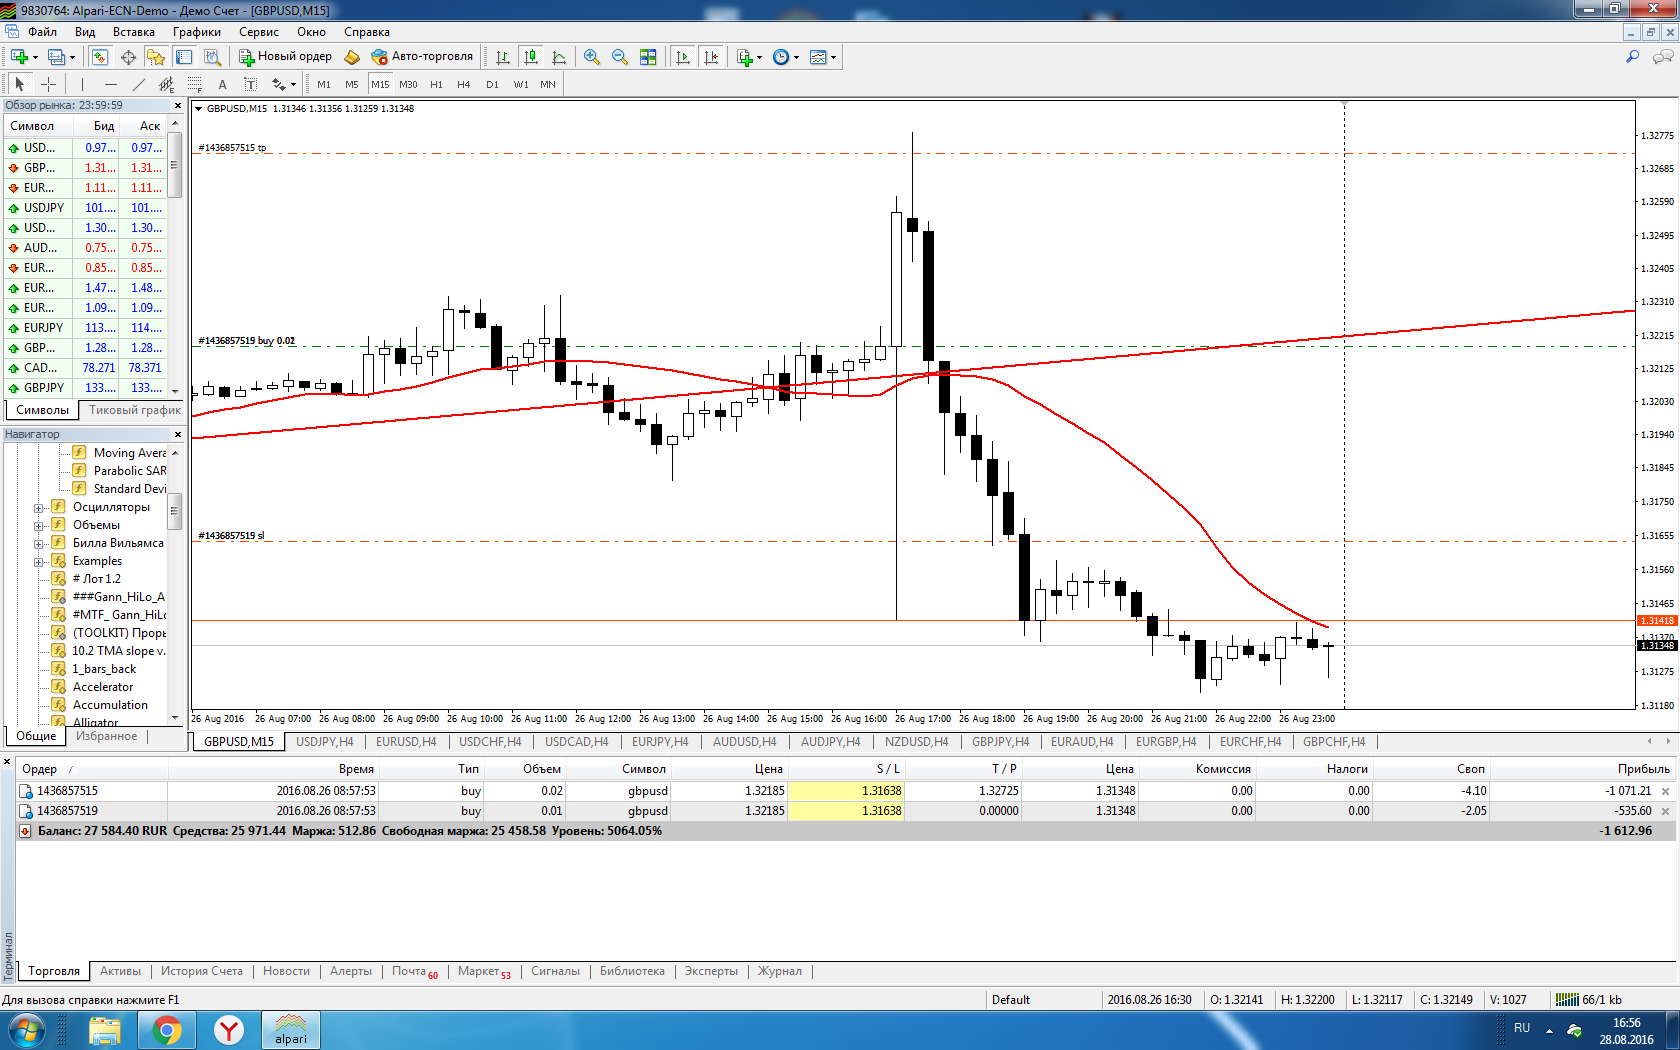Open the Справка menu

pyautogui.click(x=367, y=32)
